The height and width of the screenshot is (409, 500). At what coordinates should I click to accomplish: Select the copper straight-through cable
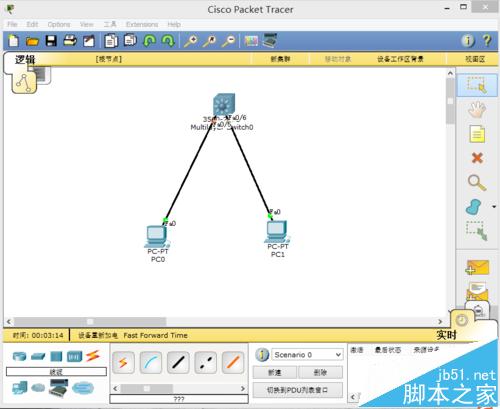178,362
